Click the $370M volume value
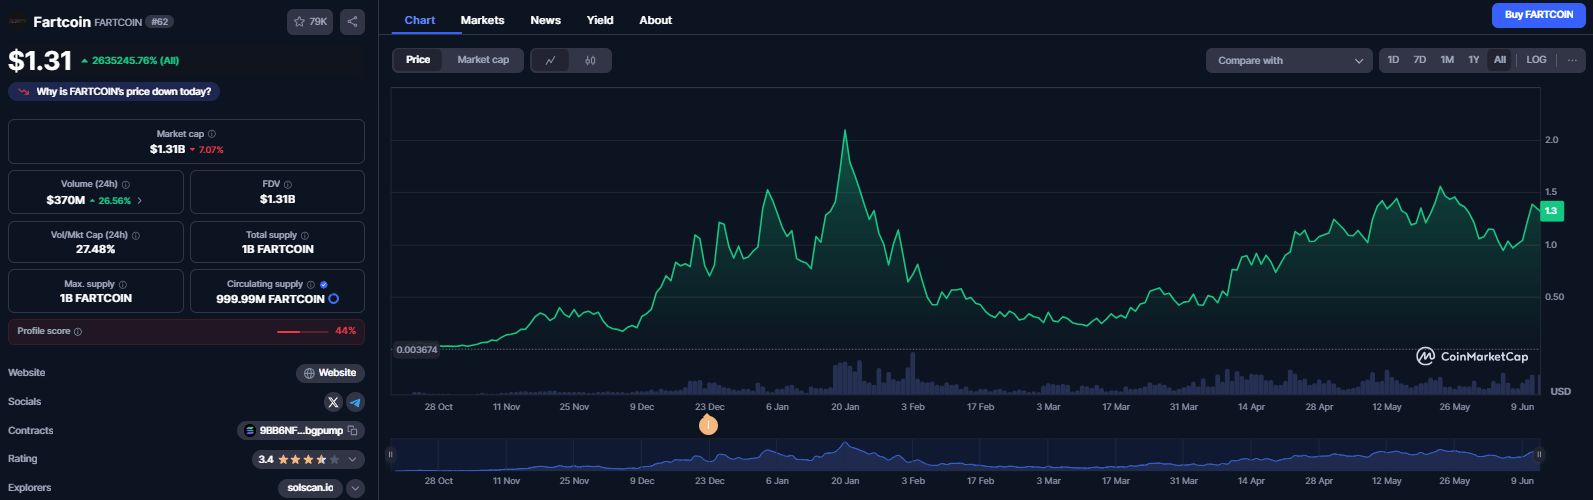Screen dimensions: 1593x500 [65, 200]
